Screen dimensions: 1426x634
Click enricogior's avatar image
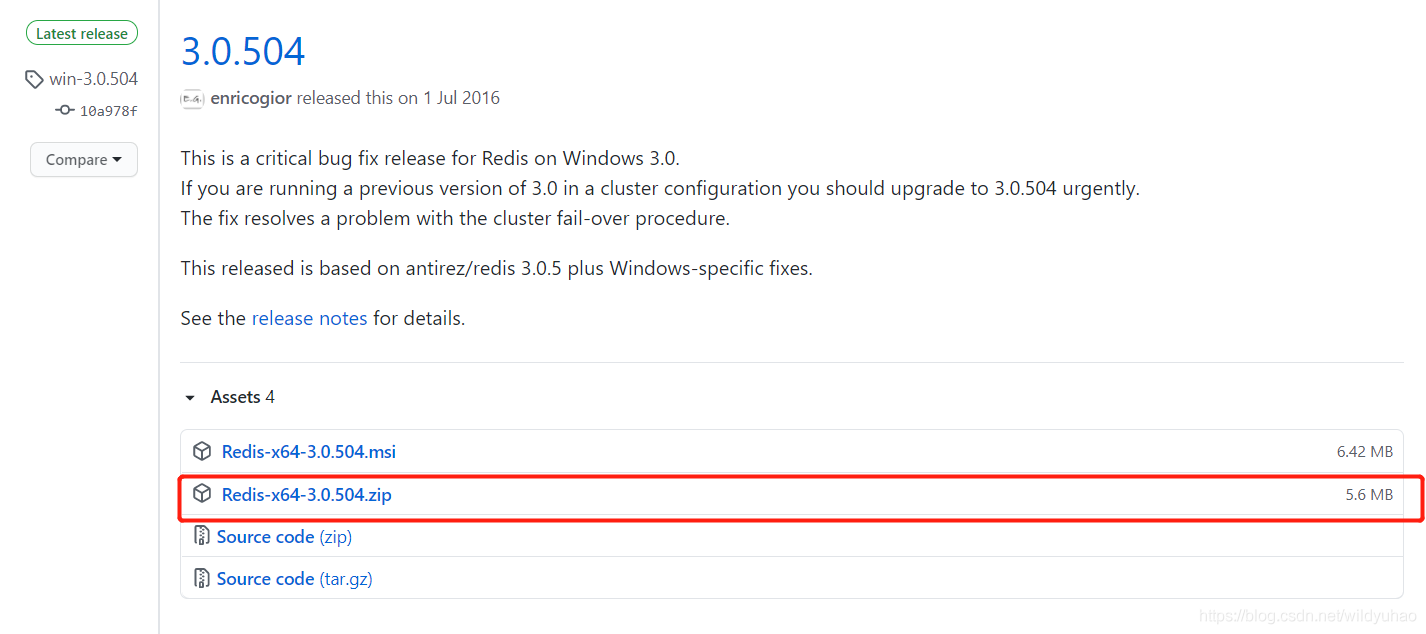(192, 99)
